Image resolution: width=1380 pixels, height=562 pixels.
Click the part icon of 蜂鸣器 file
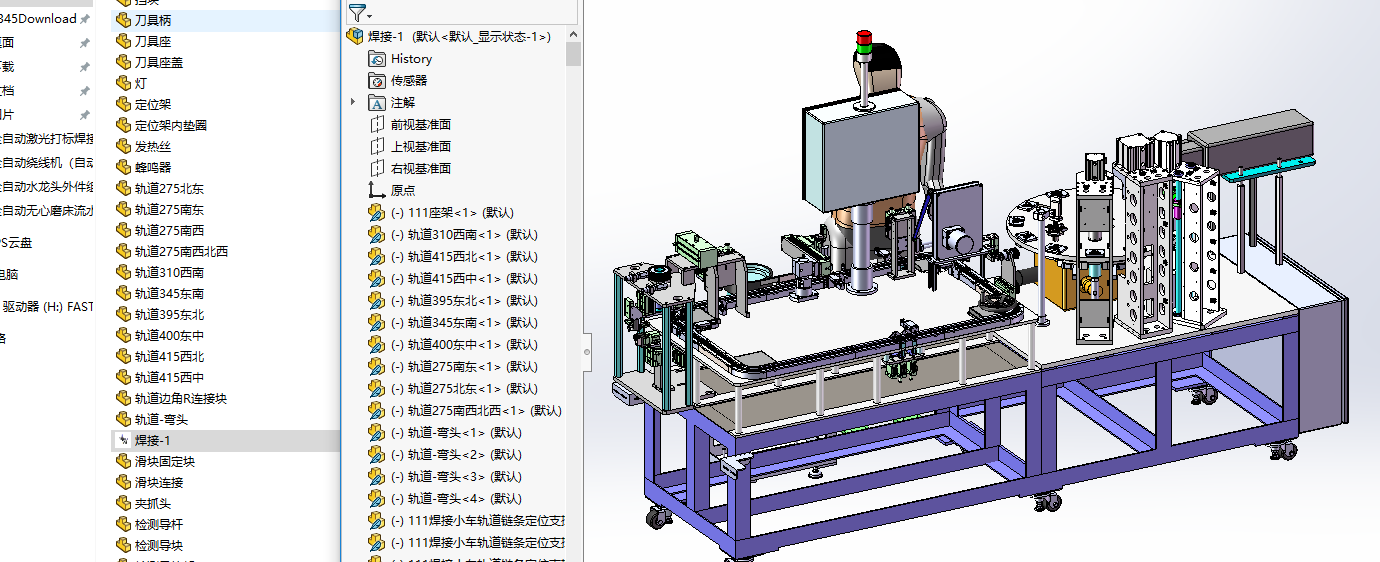click(x=124, y=167)
